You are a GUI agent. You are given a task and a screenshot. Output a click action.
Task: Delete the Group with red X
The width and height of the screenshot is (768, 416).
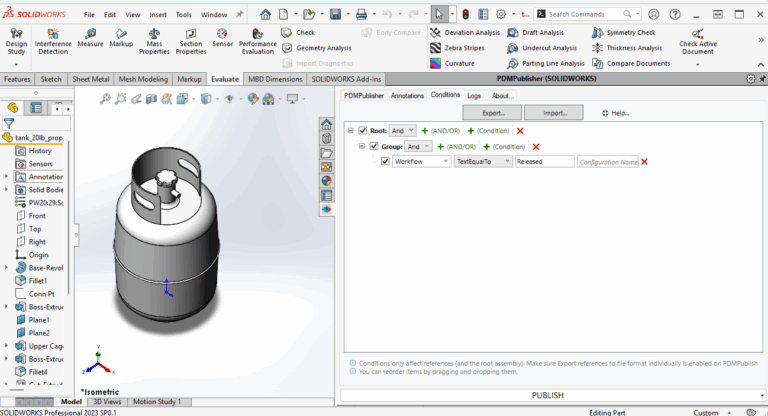click(536, 147)
